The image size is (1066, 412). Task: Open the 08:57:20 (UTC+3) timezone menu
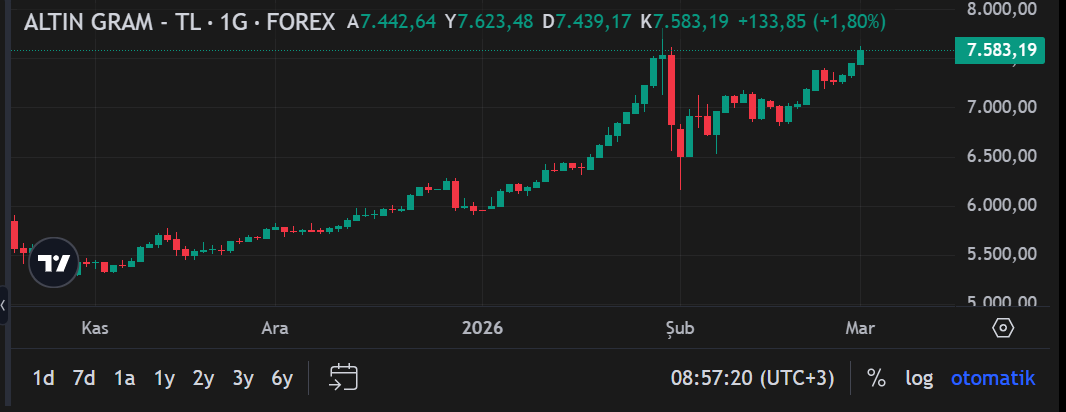(x=752, y=378)
